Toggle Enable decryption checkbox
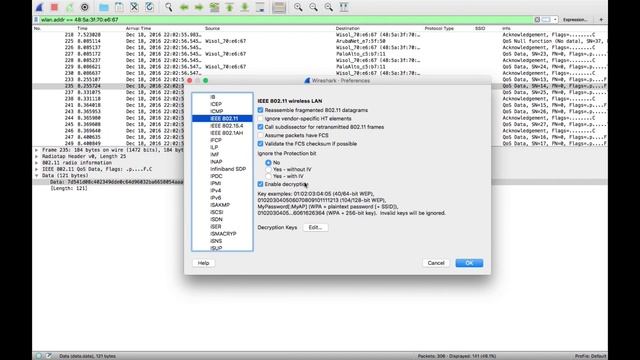 coord(260,184)
